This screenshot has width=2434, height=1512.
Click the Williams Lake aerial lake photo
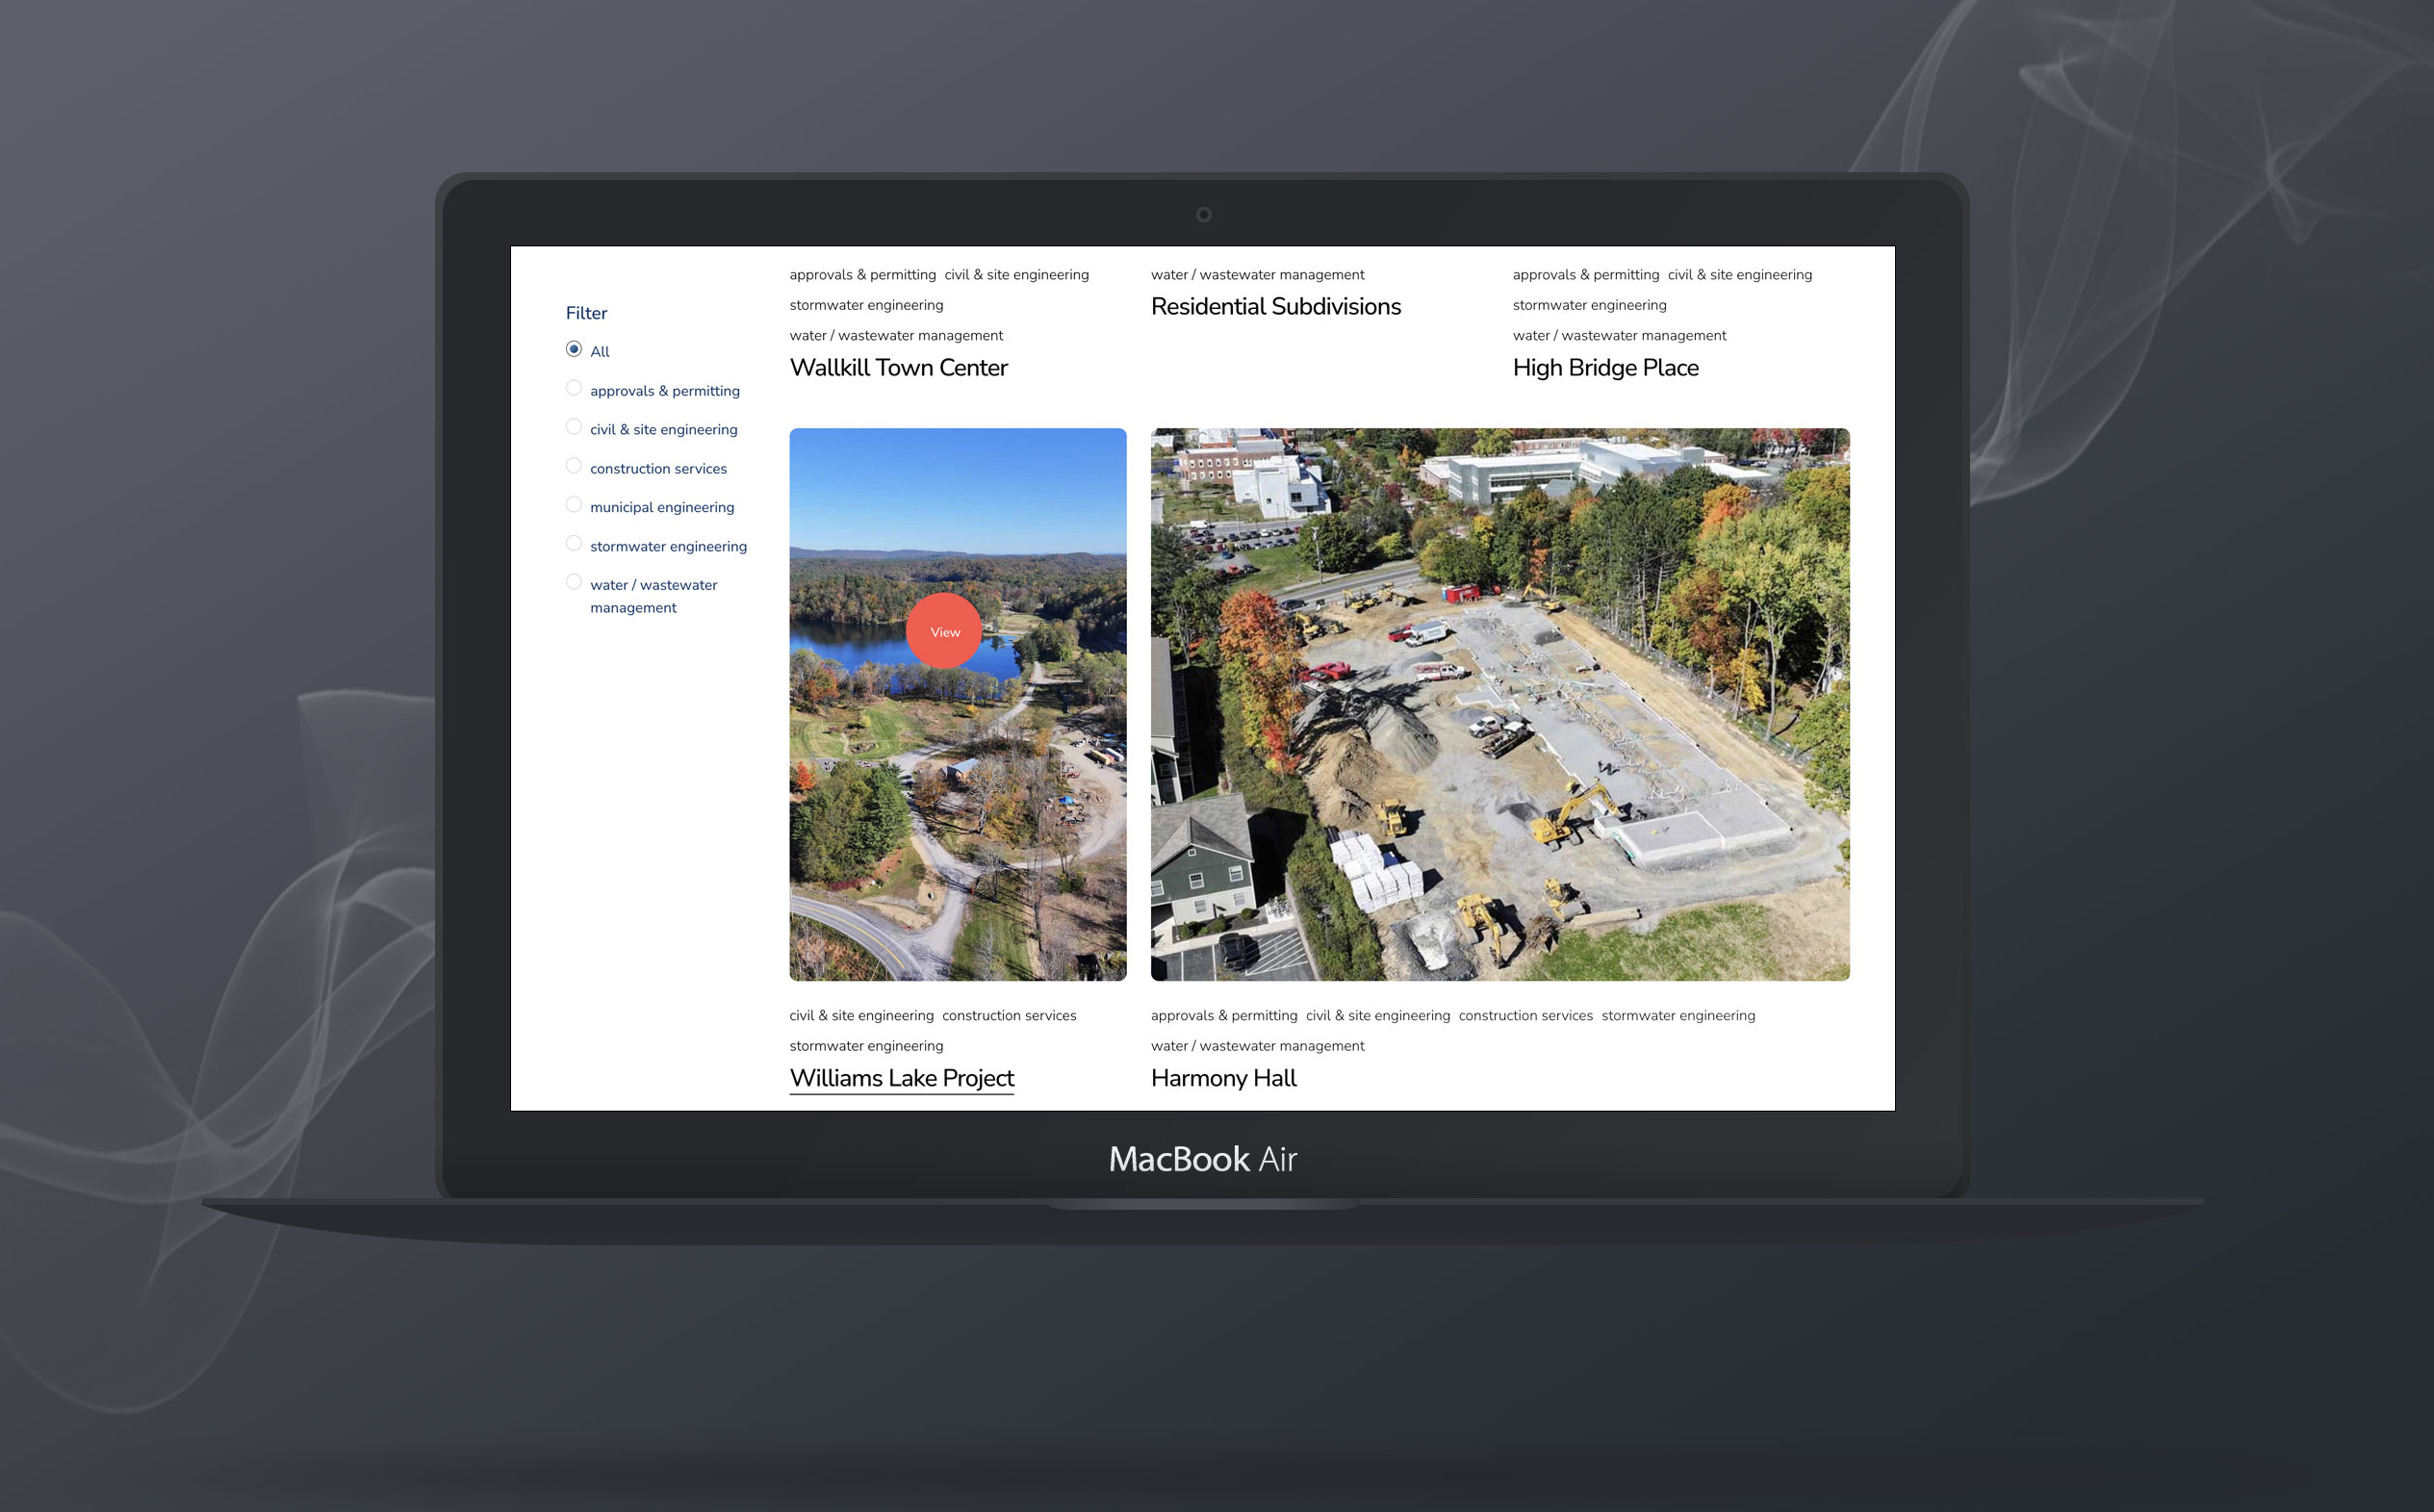pos(958,704)
